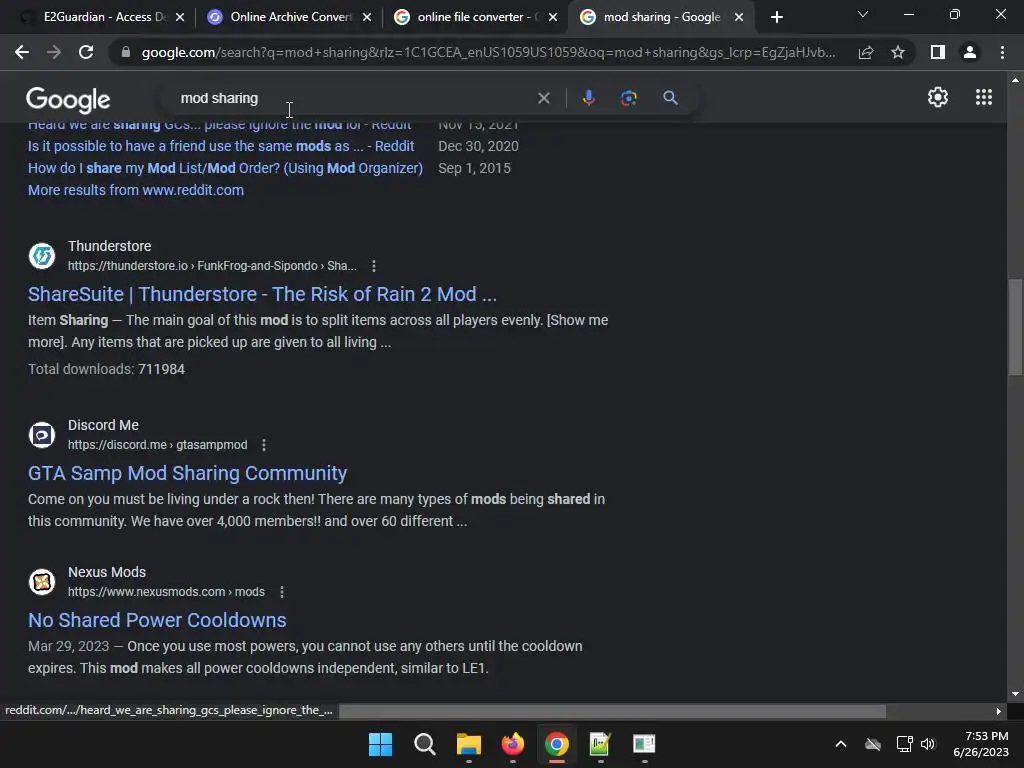Close the Online Archive Converter tab

pos(367,17)
